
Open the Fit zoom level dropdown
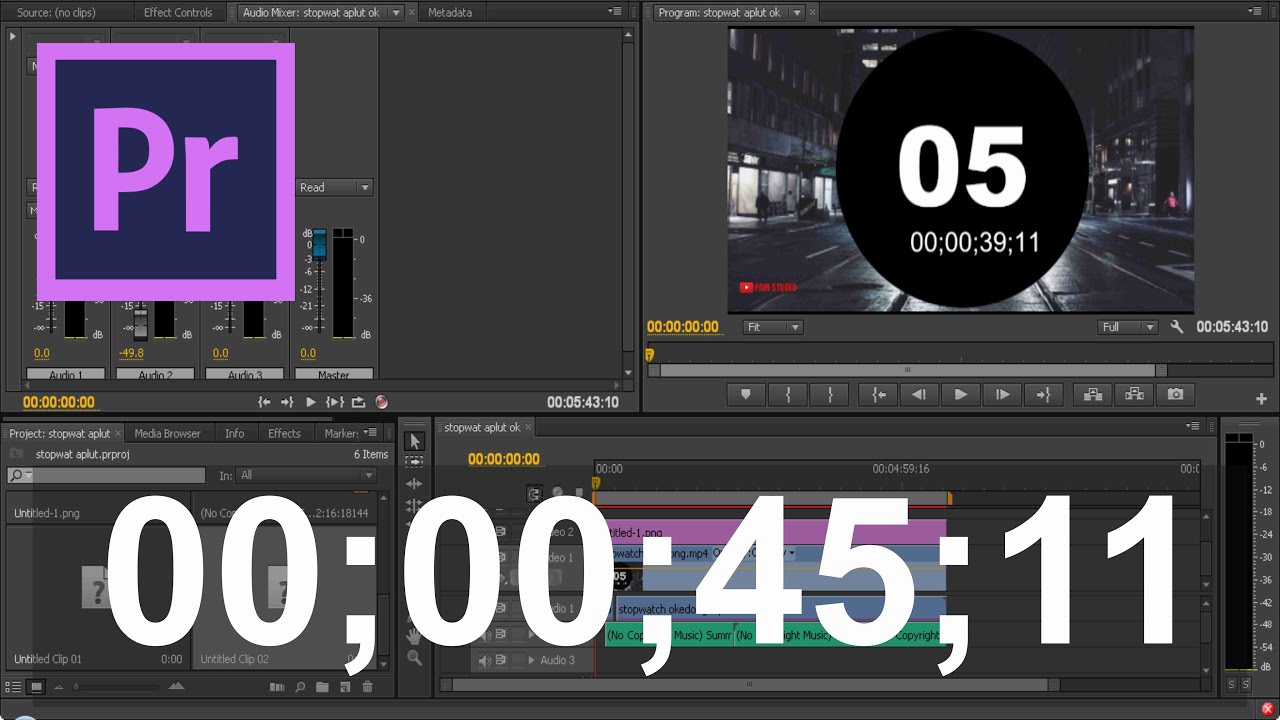(773, 327)
